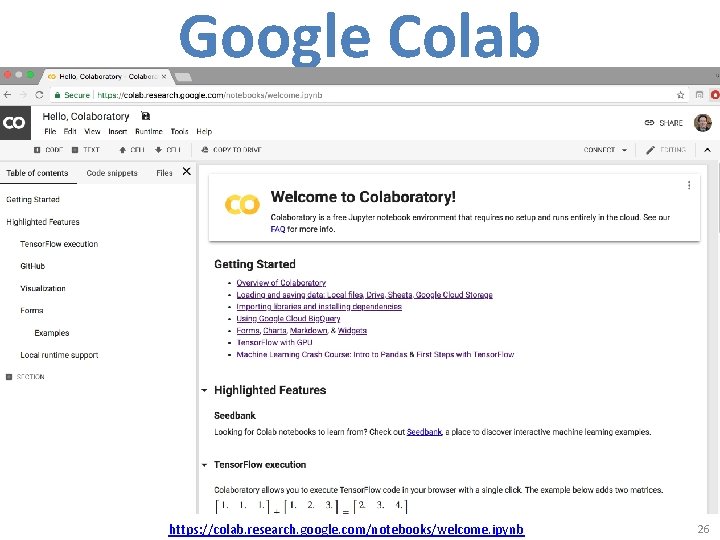The width and height of the screenshot is (720, 540).
Task: Switch to the Table of contents tab
Action: coord(37,173)
